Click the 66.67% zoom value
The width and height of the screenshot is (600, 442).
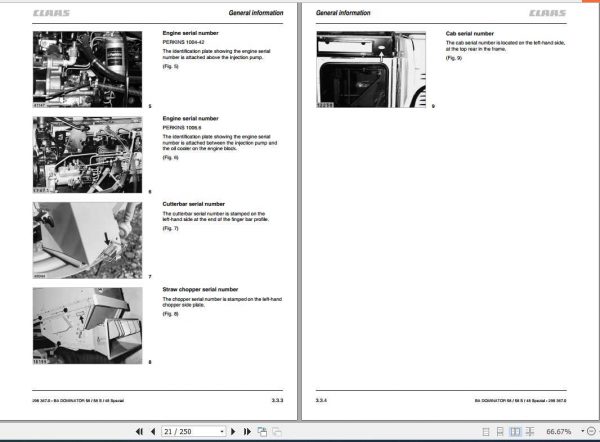click(558, 432)
